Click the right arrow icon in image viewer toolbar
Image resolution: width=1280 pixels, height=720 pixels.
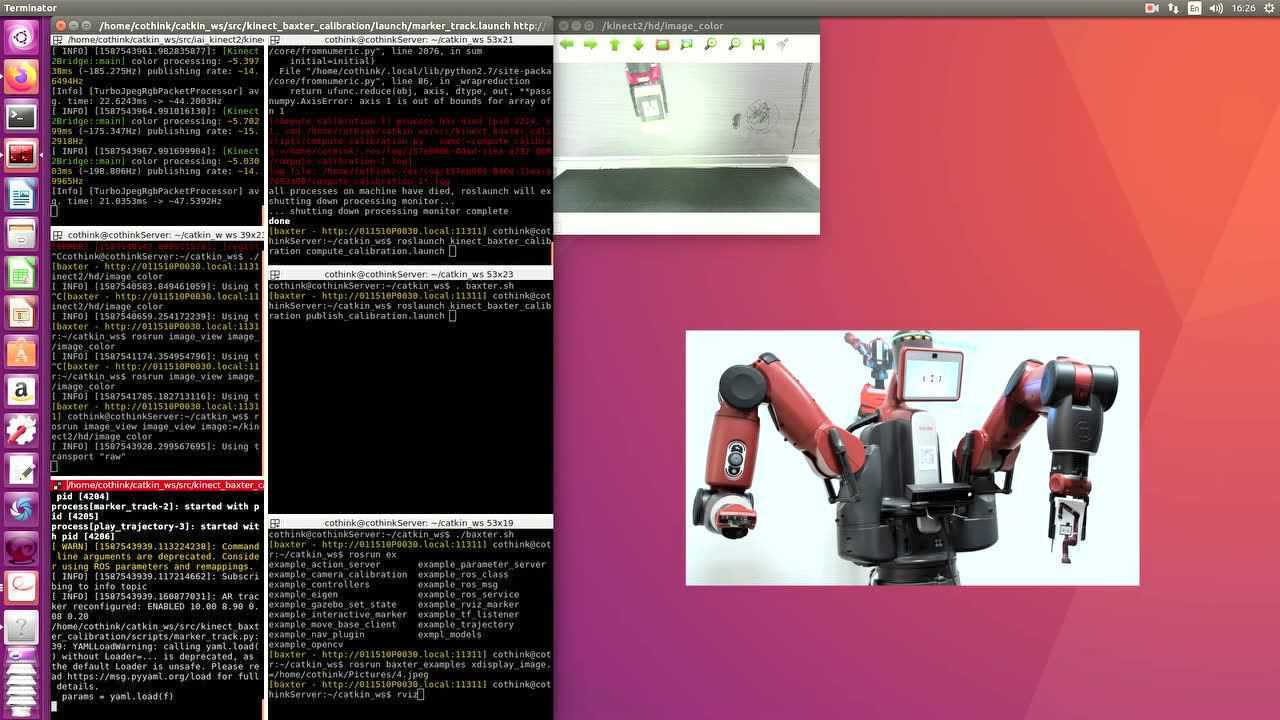tap(591, 45)
